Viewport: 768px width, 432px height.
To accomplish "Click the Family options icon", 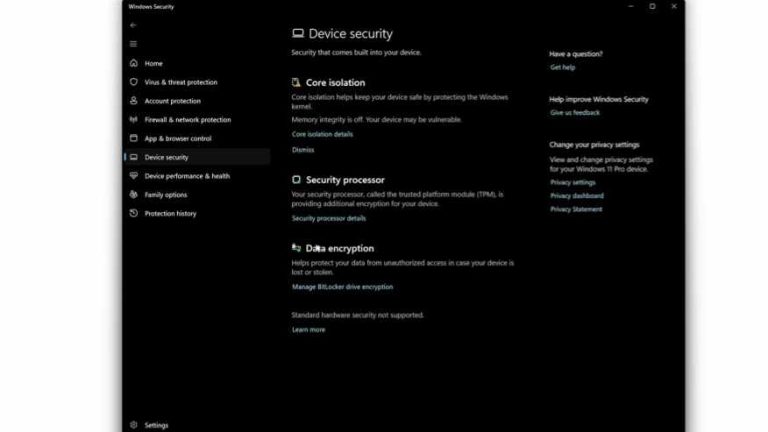I will [133, 195].
